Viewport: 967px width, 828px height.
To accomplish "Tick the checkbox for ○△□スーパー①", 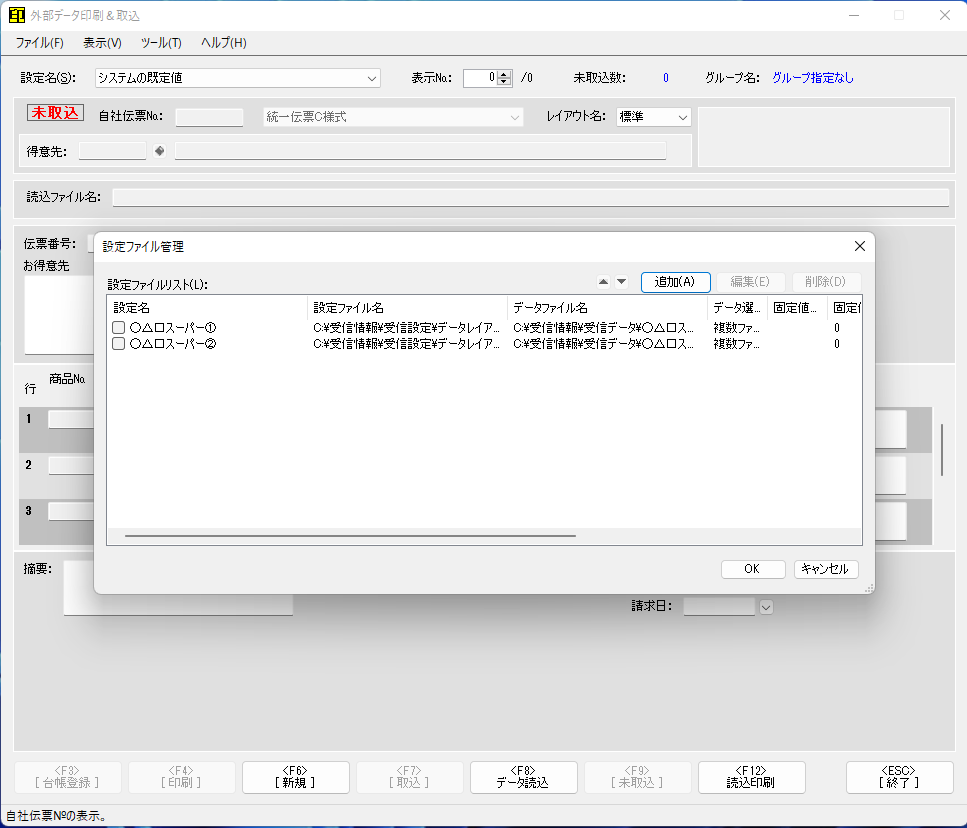I will (x=118, y=327).
